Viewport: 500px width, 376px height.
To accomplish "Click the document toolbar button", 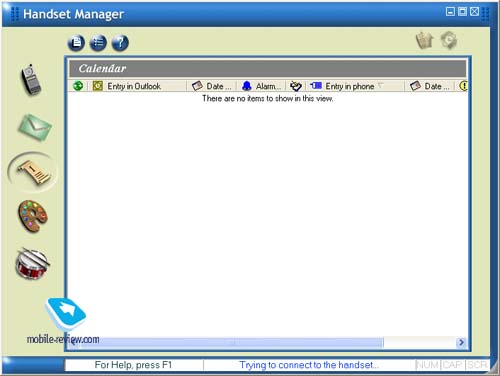I will (76, 43).
